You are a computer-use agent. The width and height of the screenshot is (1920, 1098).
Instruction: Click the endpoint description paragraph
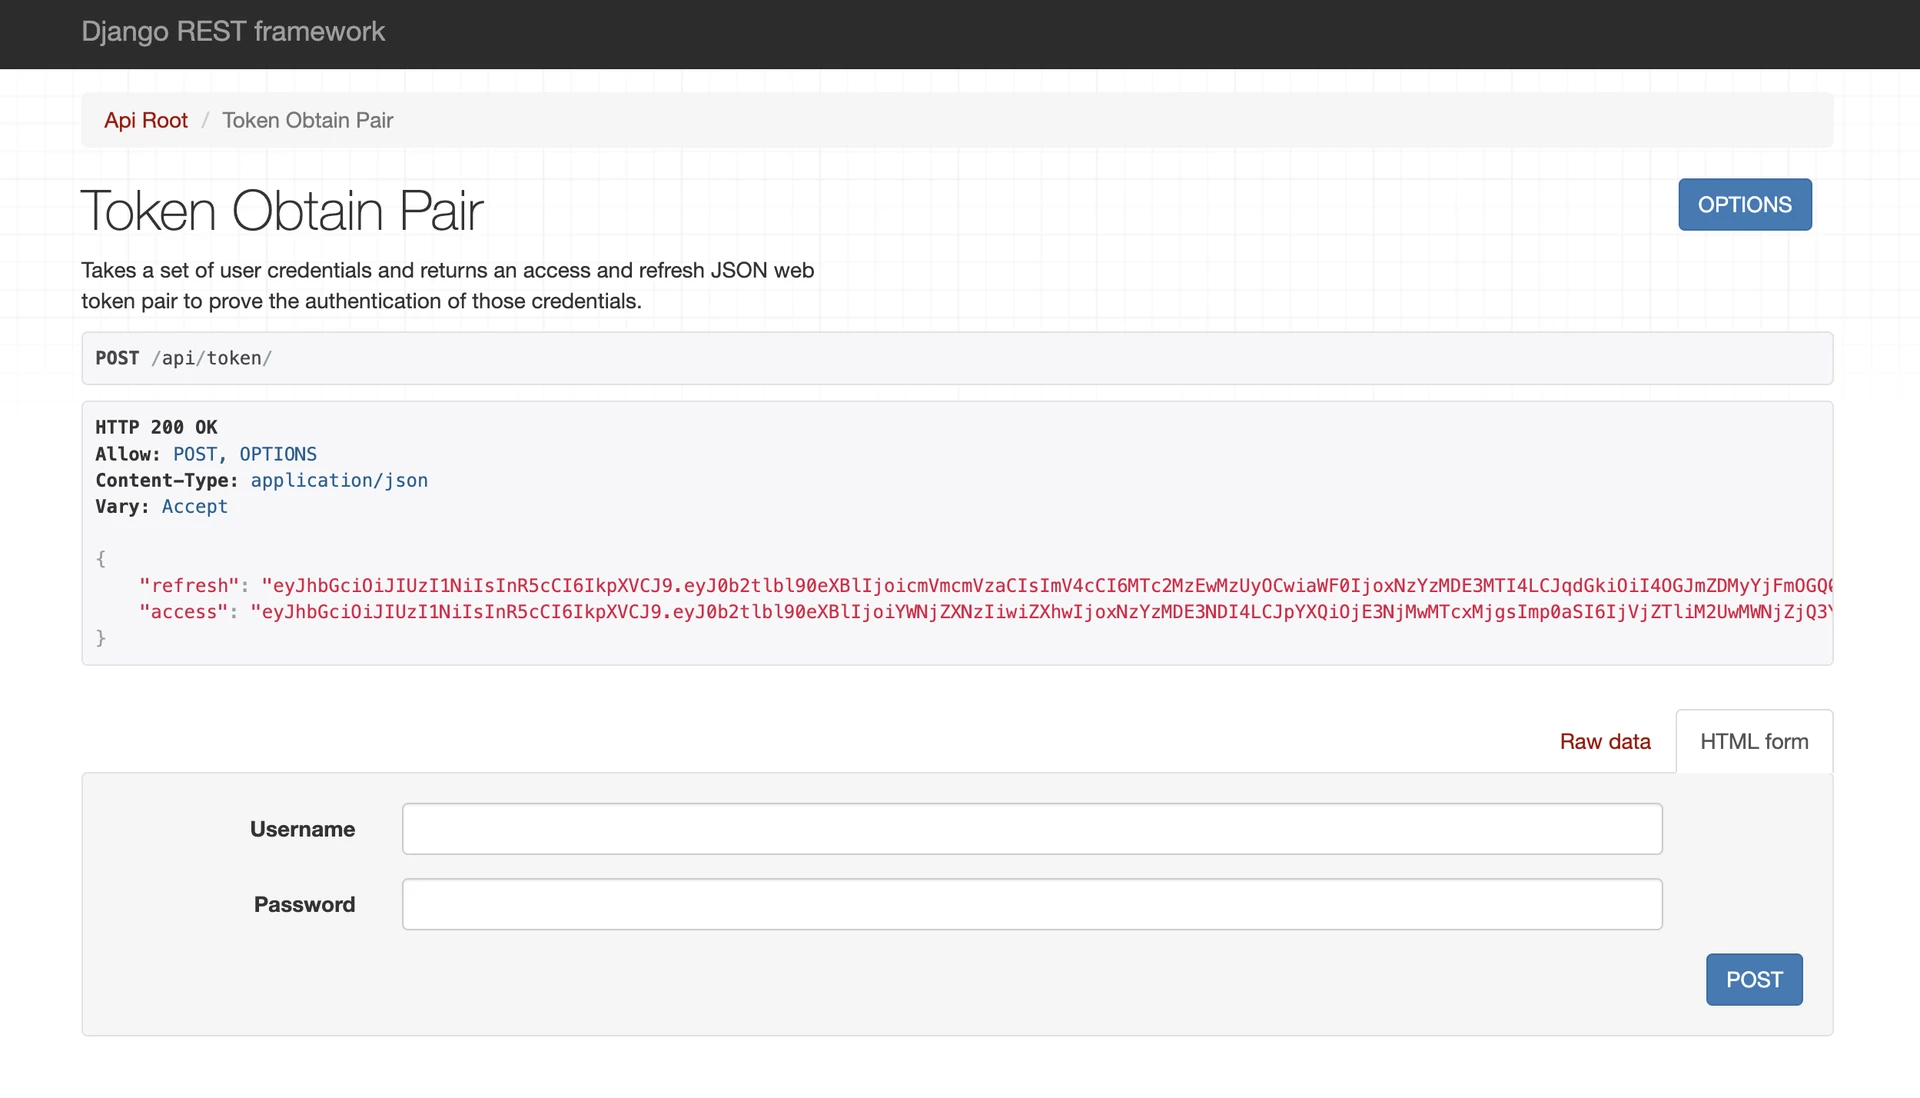[447, 286]
